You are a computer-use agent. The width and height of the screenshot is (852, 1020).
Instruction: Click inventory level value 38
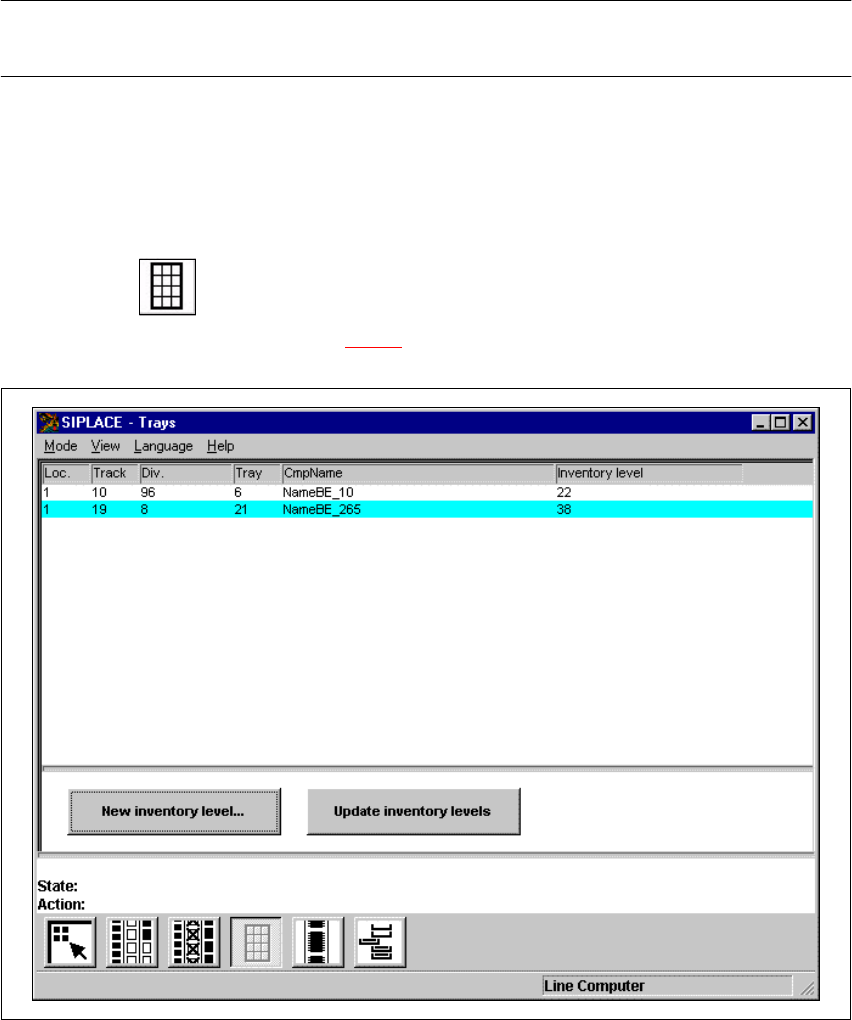tap(564, 509)
